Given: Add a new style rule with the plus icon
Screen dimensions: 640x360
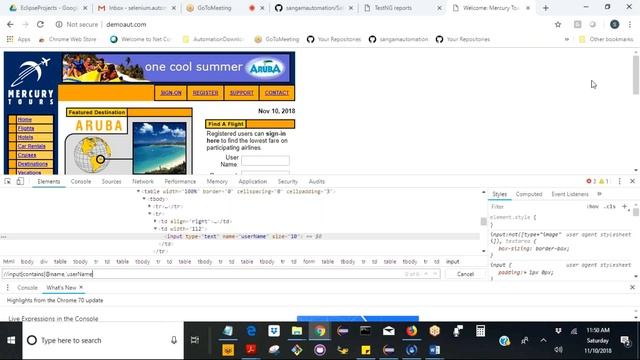Looking at the screenshot, I should 624,207.
